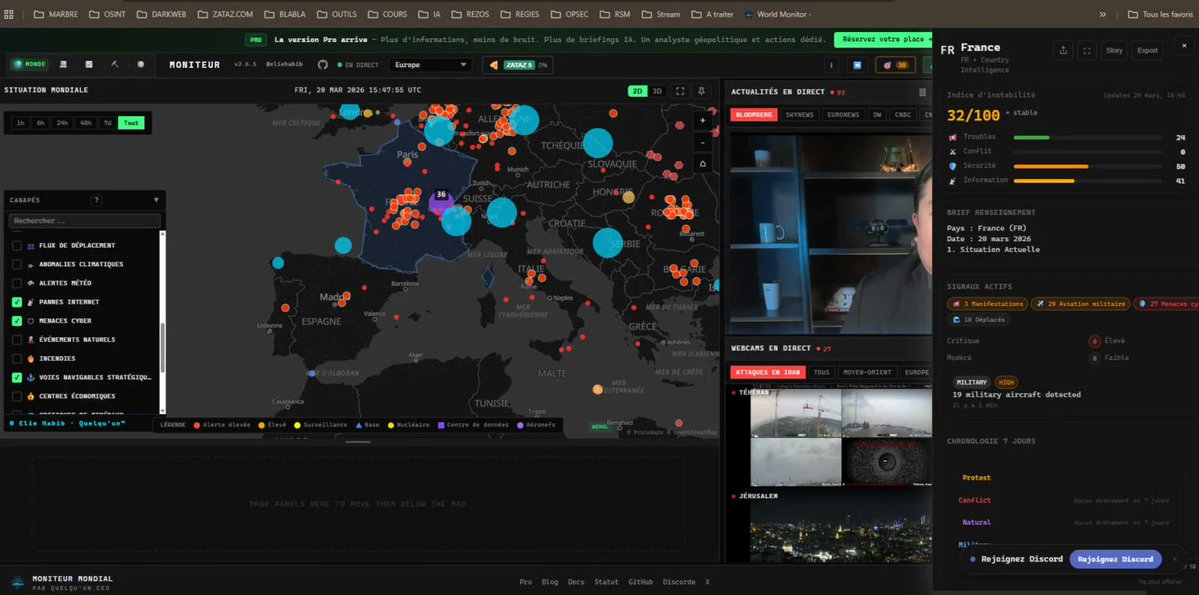Open the Docs footer link
Image resolution: width=1199 pixels, height=595 pixels.
[x=576, y=582]
